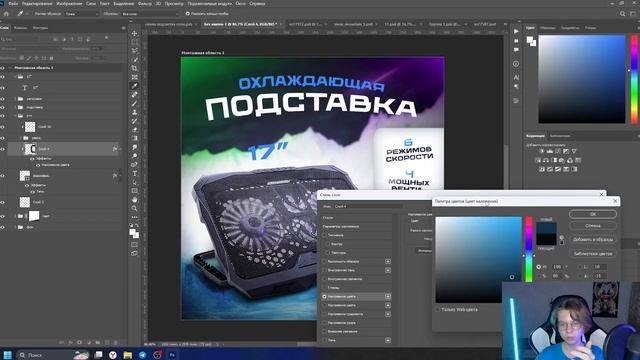Pick a color in the color picker field
Image resolution: width=640 pixels, height=360 pixels.
pyautogui.click(x=478, y=260)
